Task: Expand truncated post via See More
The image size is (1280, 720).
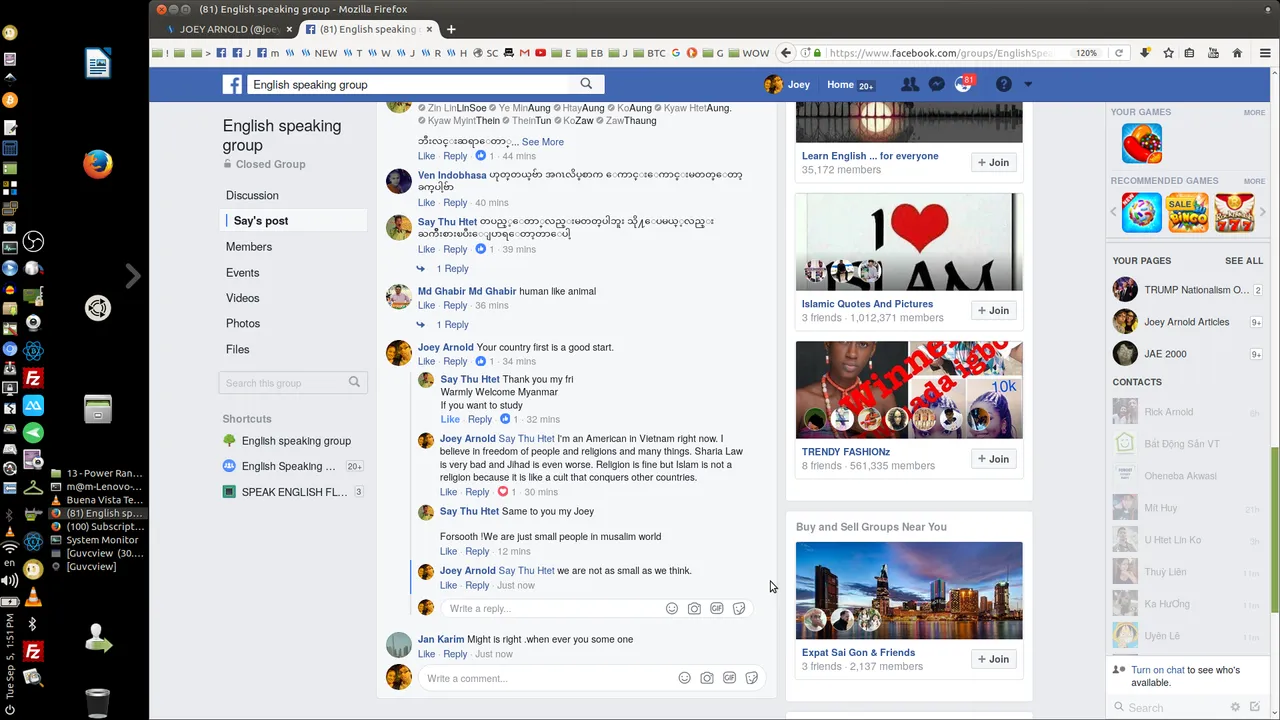Action: (x=542, y=142)
